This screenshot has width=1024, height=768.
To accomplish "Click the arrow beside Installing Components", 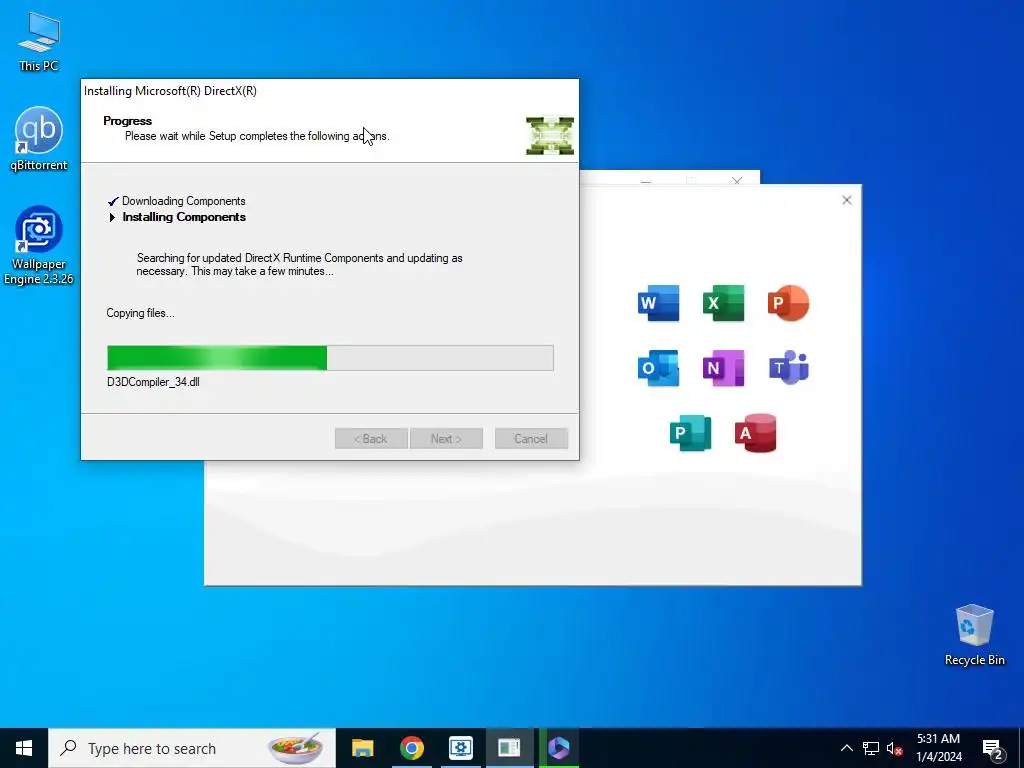I will pyautogui.click(x=112, y=217).
